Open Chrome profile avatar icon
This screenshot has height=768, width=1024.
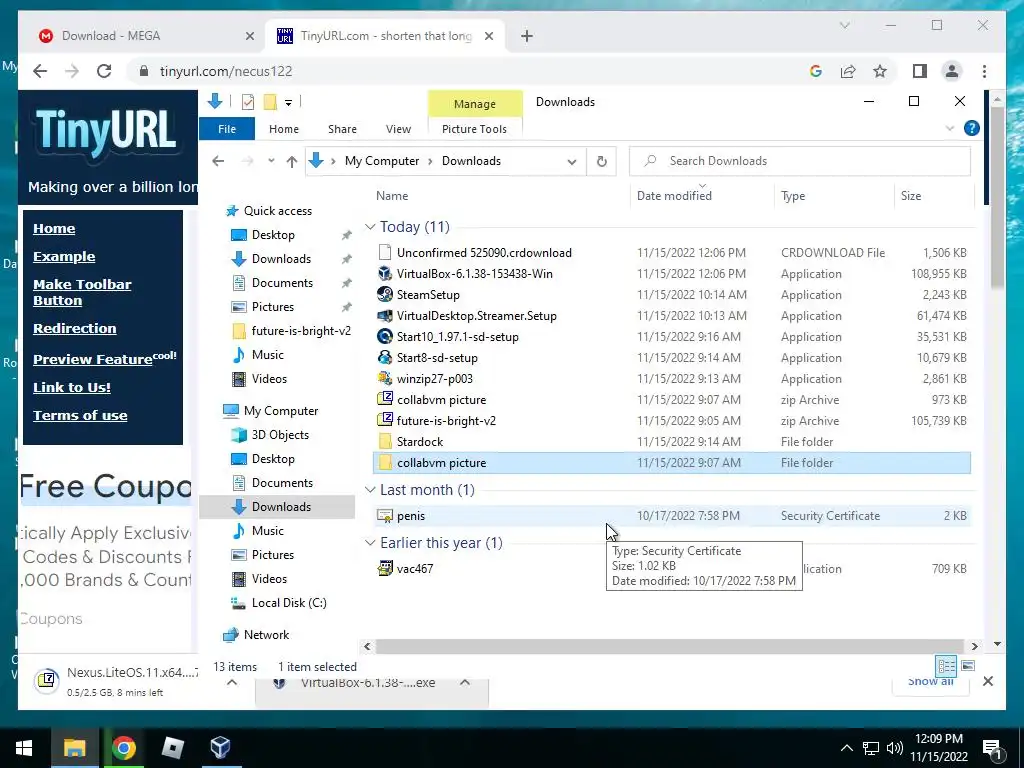(x=952, y=71)
